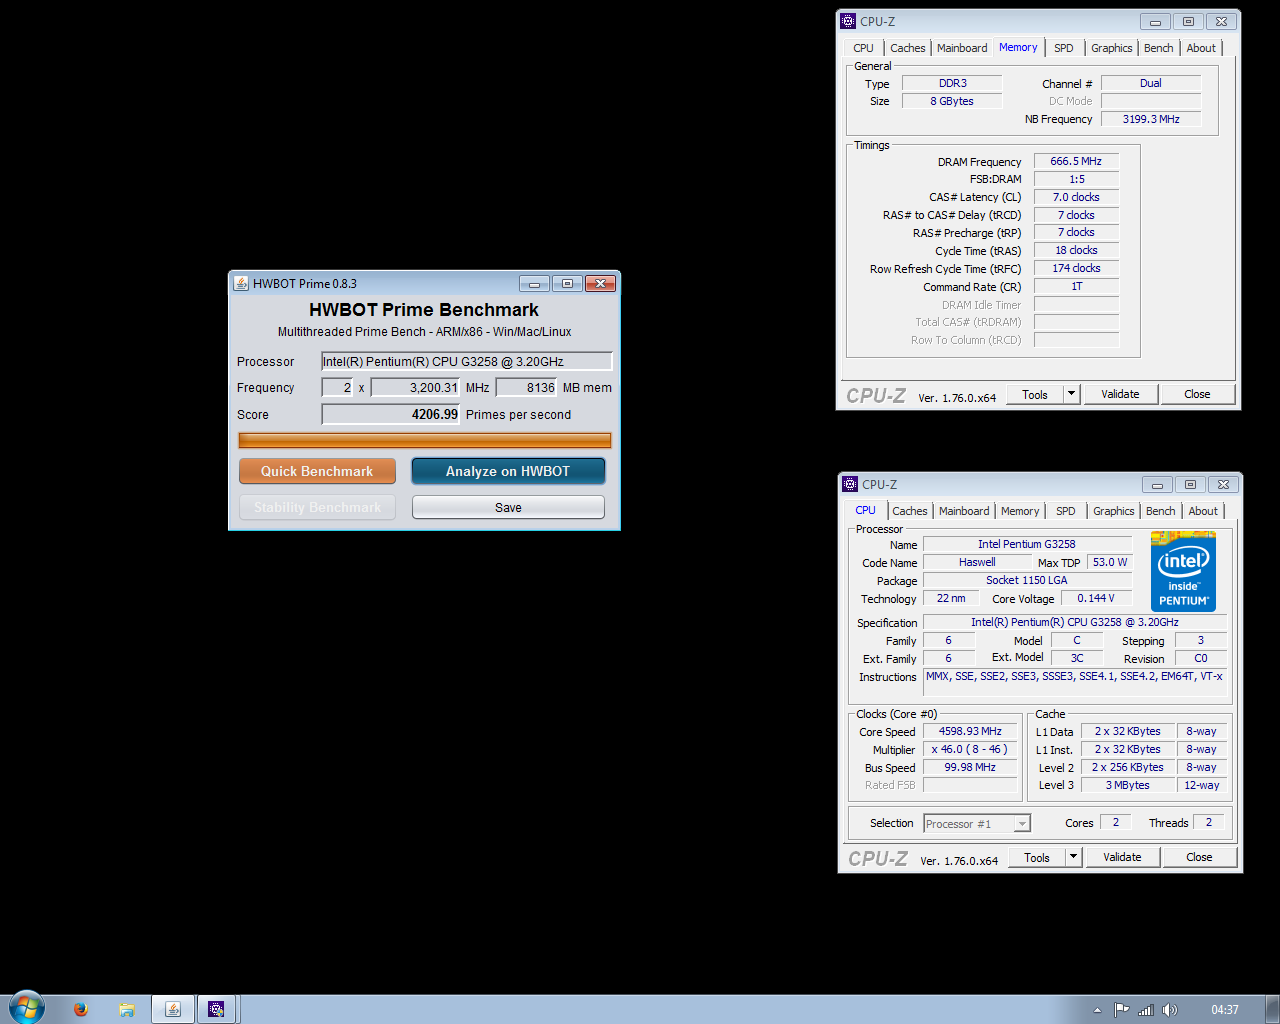1280x1024 pixels.
Task: Start the Quick Benchmark
Action: click(x=317, y=471)
